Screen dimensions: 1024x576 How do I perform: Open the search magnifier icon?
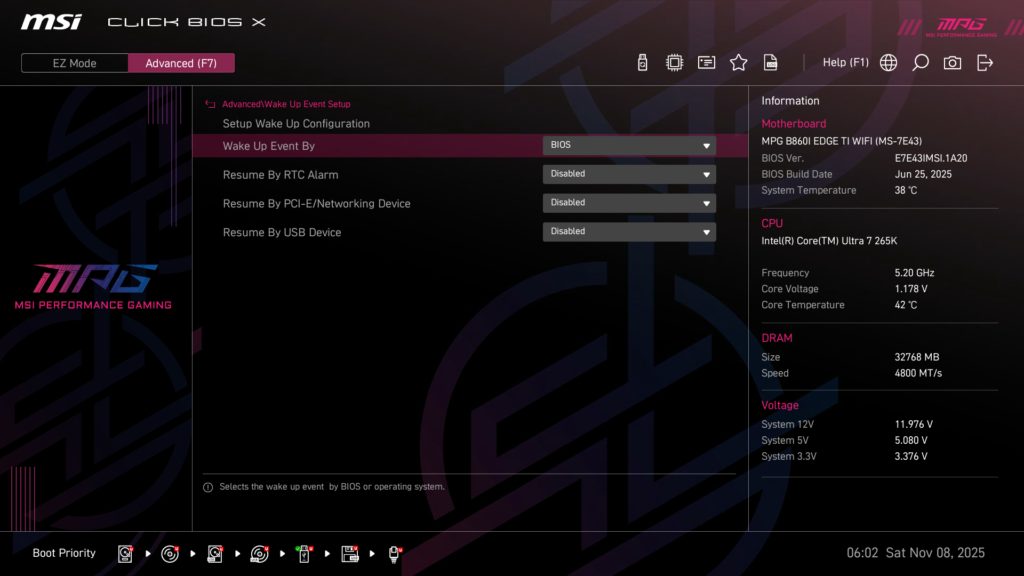click(918, 61)
